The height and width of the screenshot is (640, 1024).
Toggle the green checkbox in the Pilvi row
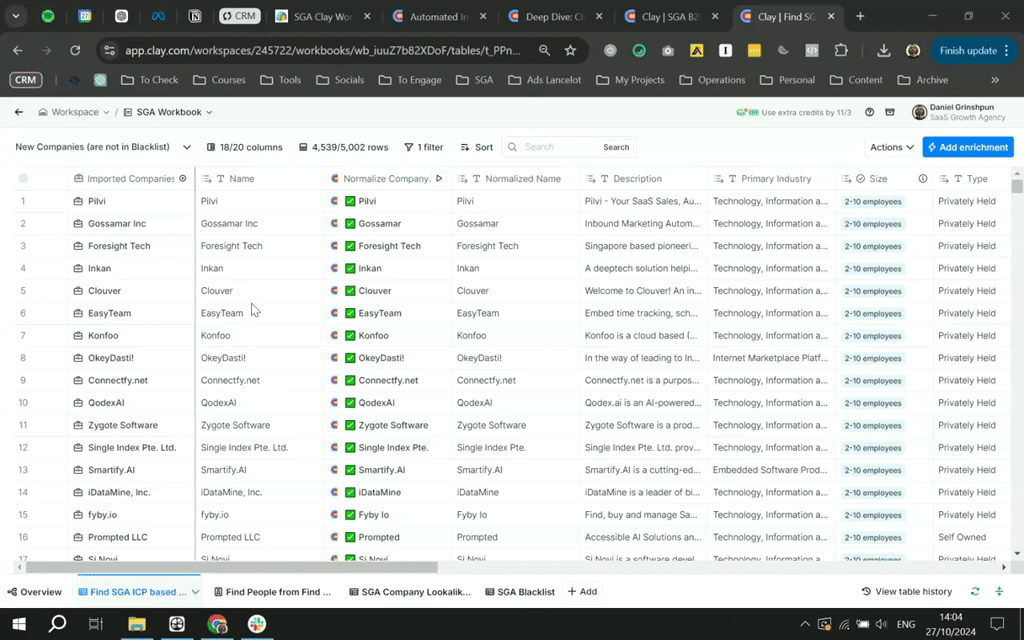pyautogui.click(x=350, y=201)
